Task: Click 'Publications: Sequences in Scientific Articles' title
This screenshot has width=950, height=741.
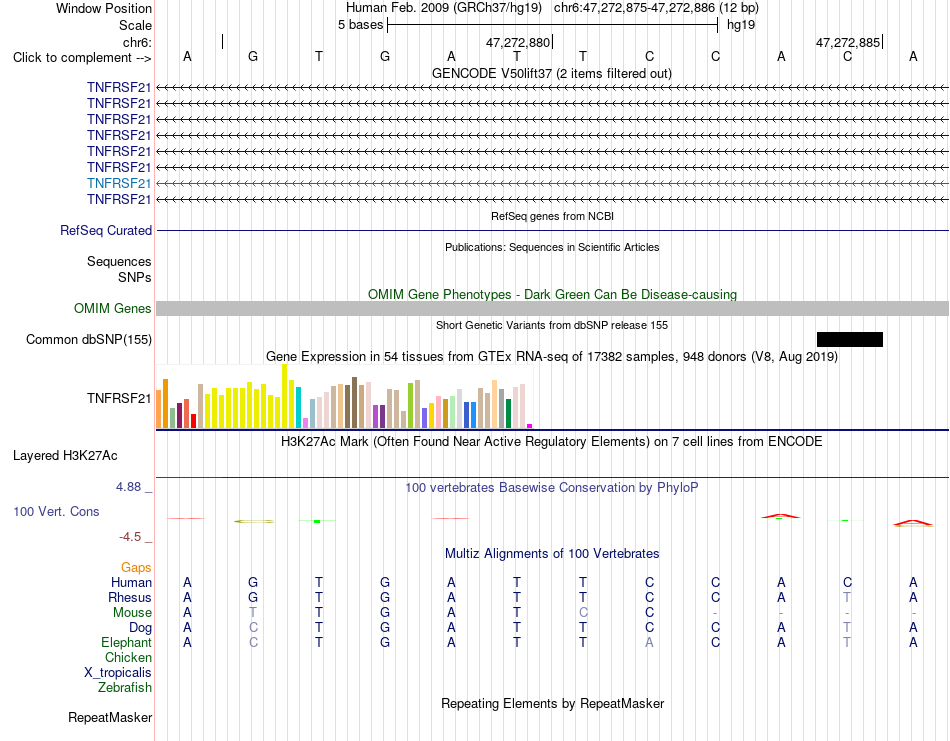Action: (552, 247)
